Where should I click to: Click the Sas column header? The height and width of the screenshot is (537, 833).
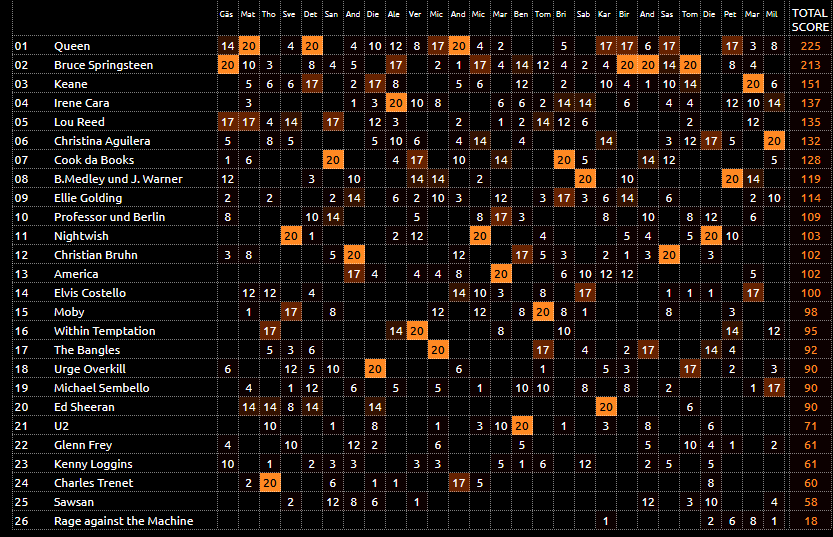point(667,14)
